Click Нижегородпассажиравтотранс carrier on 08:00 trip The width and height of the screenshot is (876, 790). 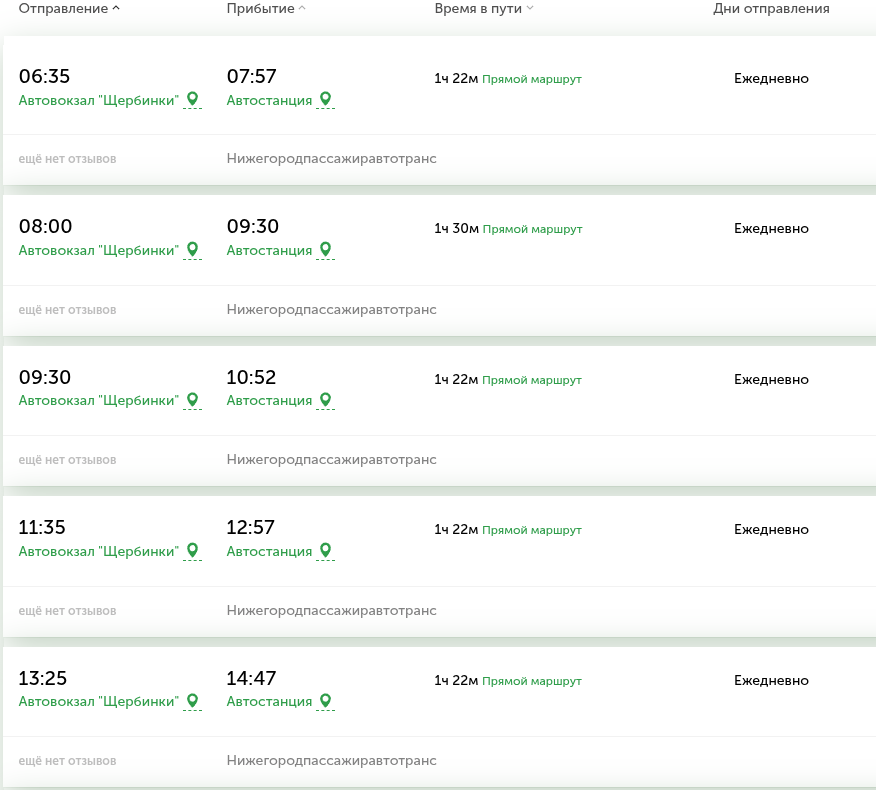point(331,310)
